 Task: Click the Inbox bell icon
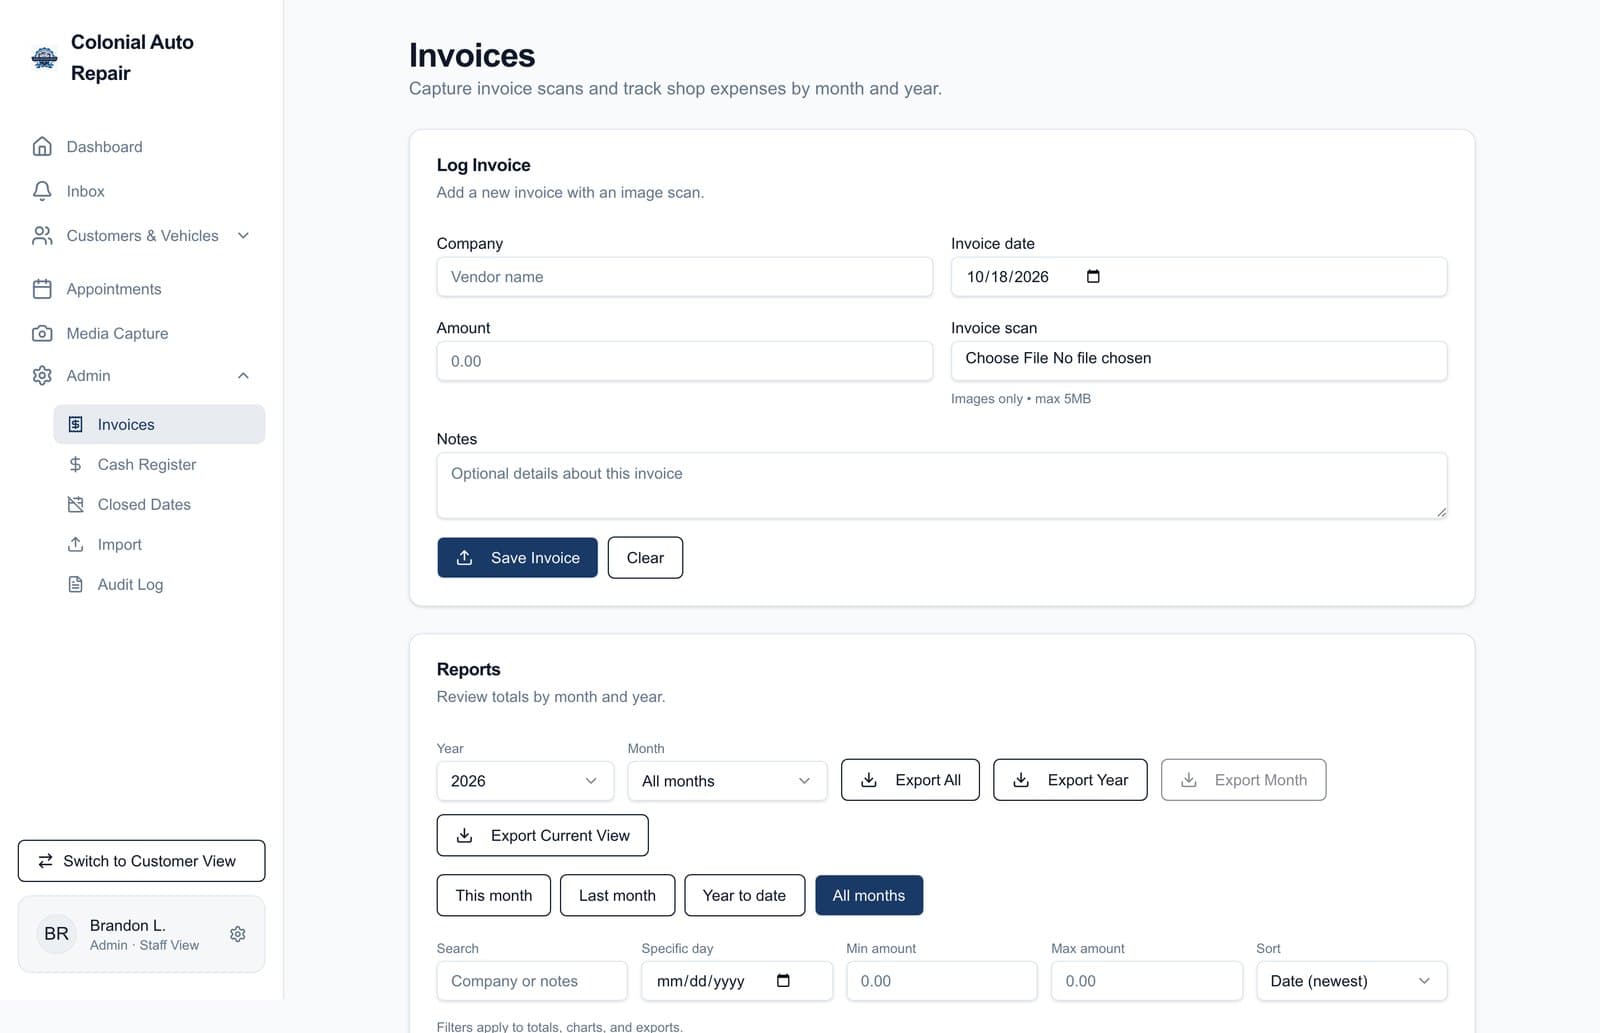[42, 191]
